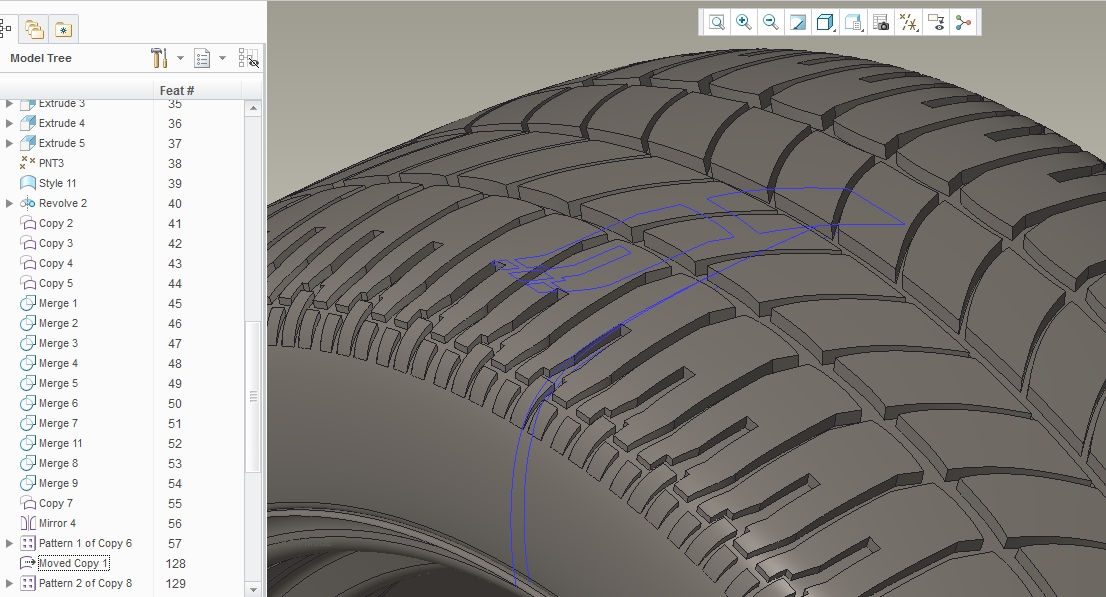1106x597 pixels.
Task: Select the Merge 9 feature
Action: (x=59, y=483)
